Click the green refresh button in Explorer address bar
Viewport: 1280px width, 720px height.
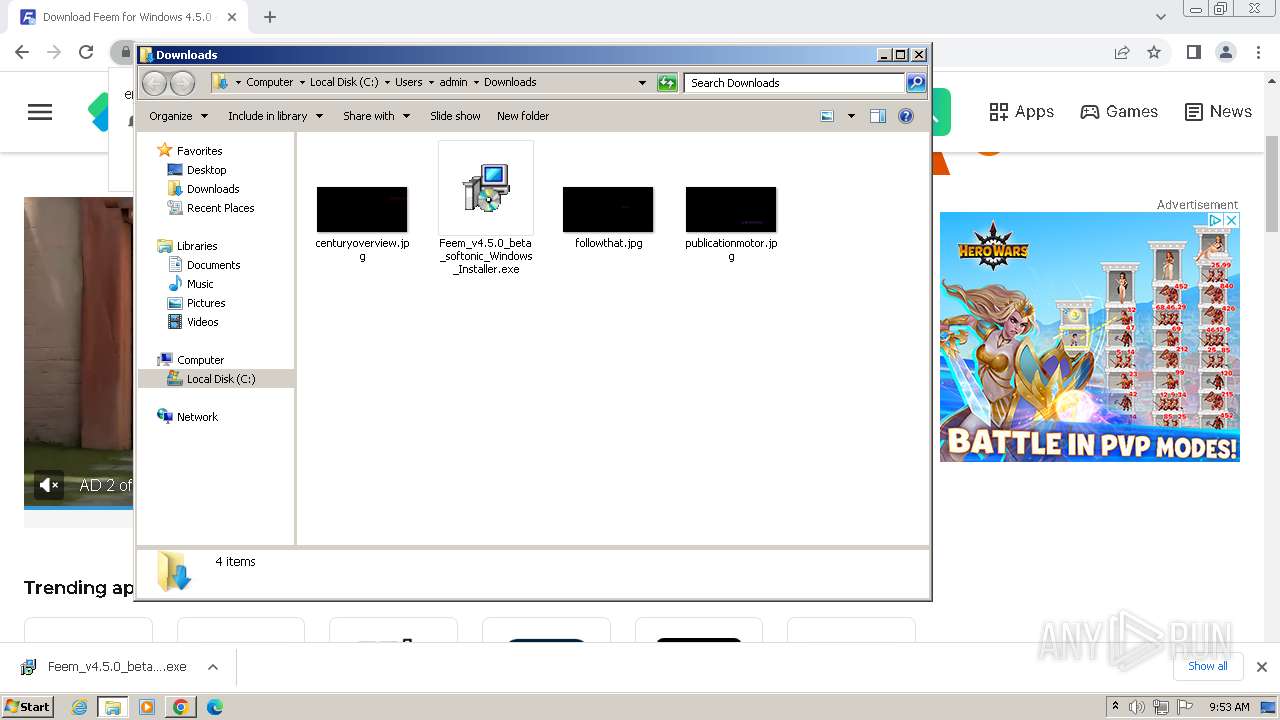667,83
